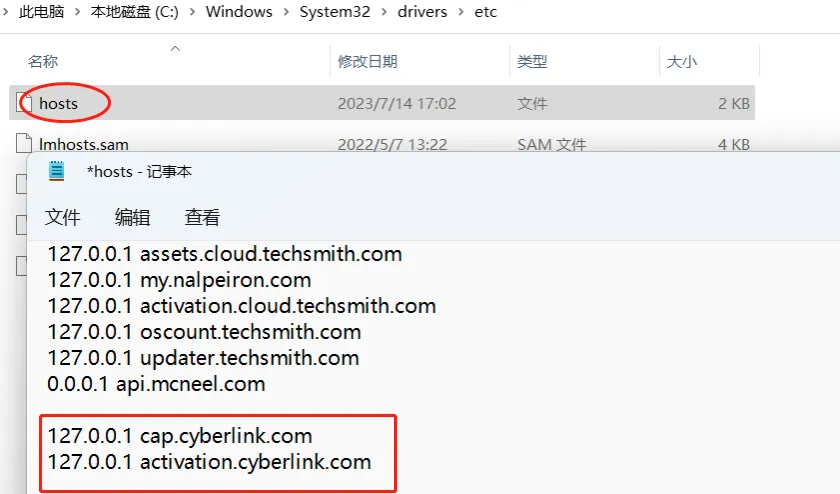
Task: Click the lmhosts.sam file icon
Action: coord(24,143)
